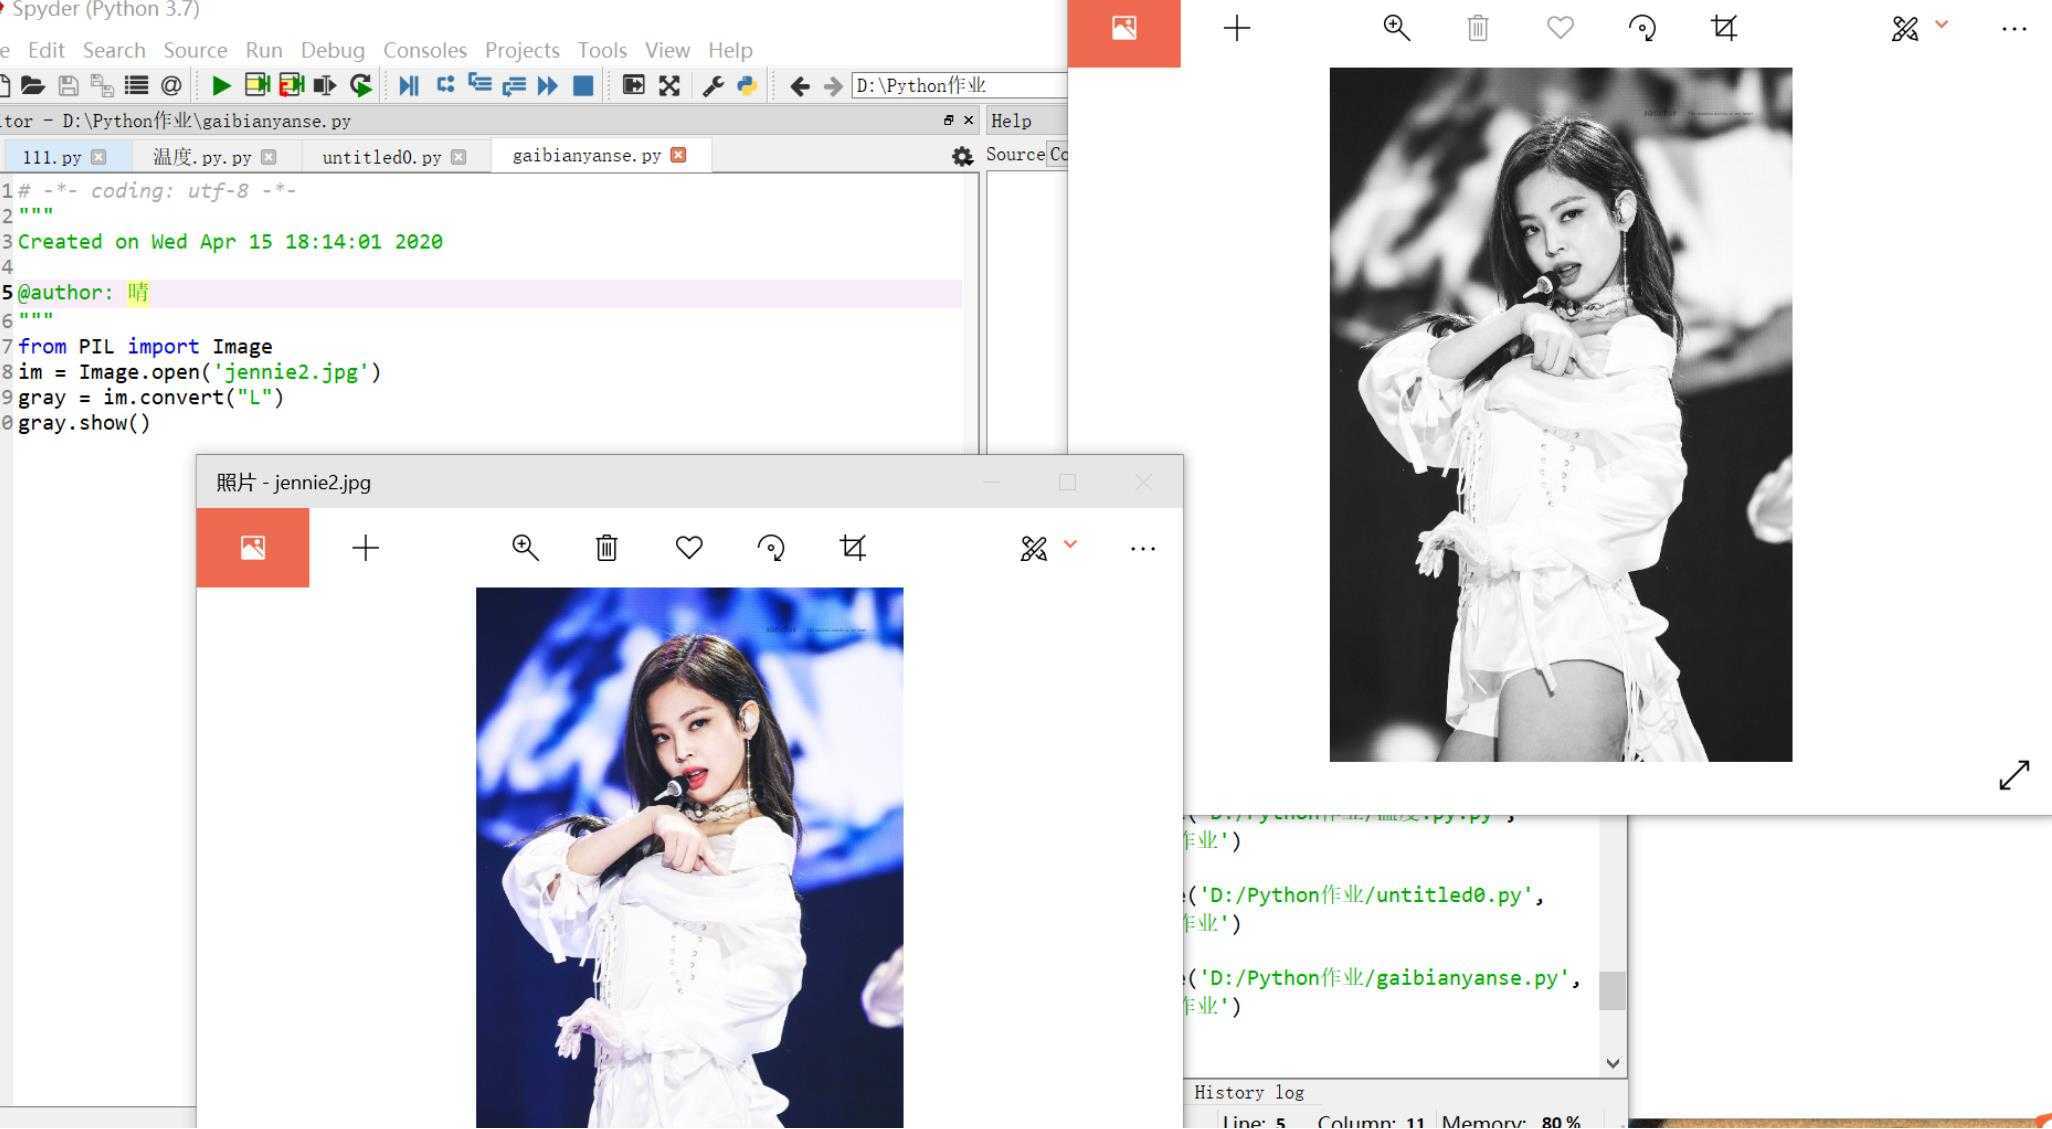Toggle the crop tool in photo viewer
This screenshot has height=1129, width=2052.
(852, 546)
